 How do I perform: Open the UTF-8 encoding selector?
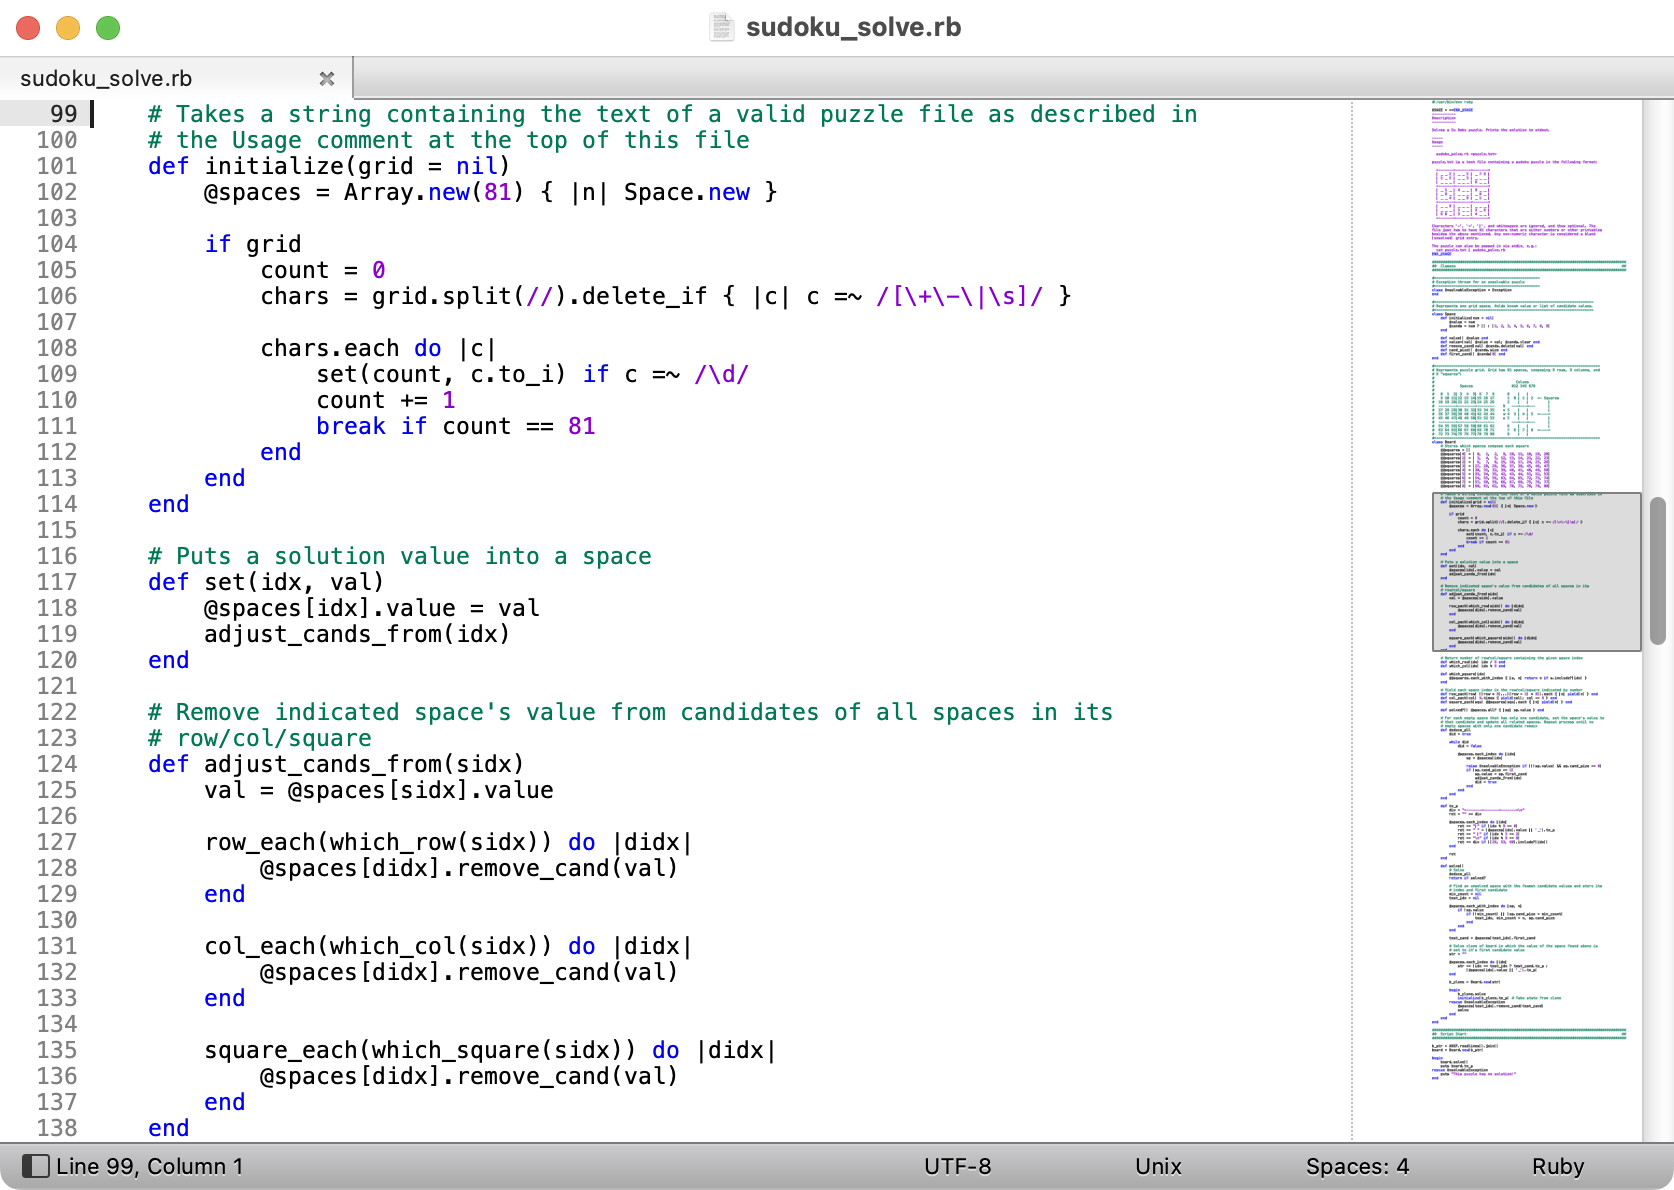957,1166
